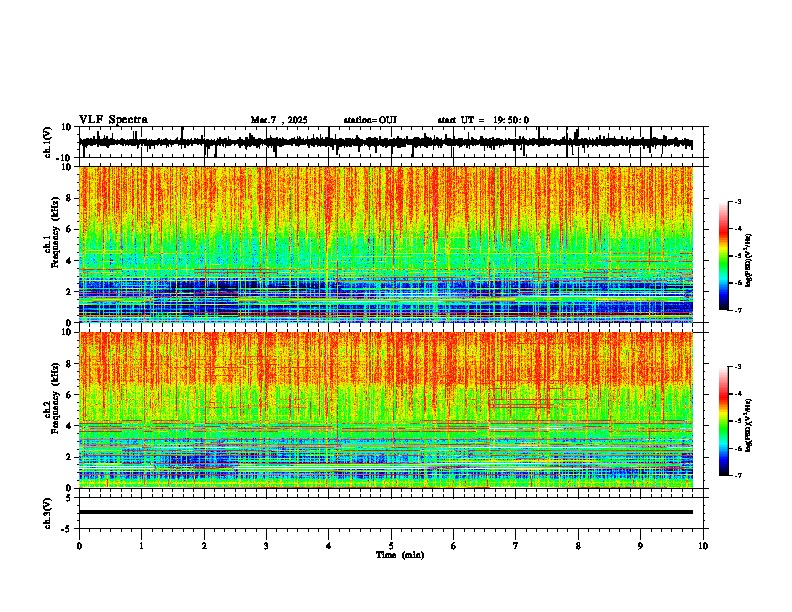The height and width of the screenshot is (612, 792).
Task: Select the "start UT = 19:50:0" text
Action: (483, 120)
